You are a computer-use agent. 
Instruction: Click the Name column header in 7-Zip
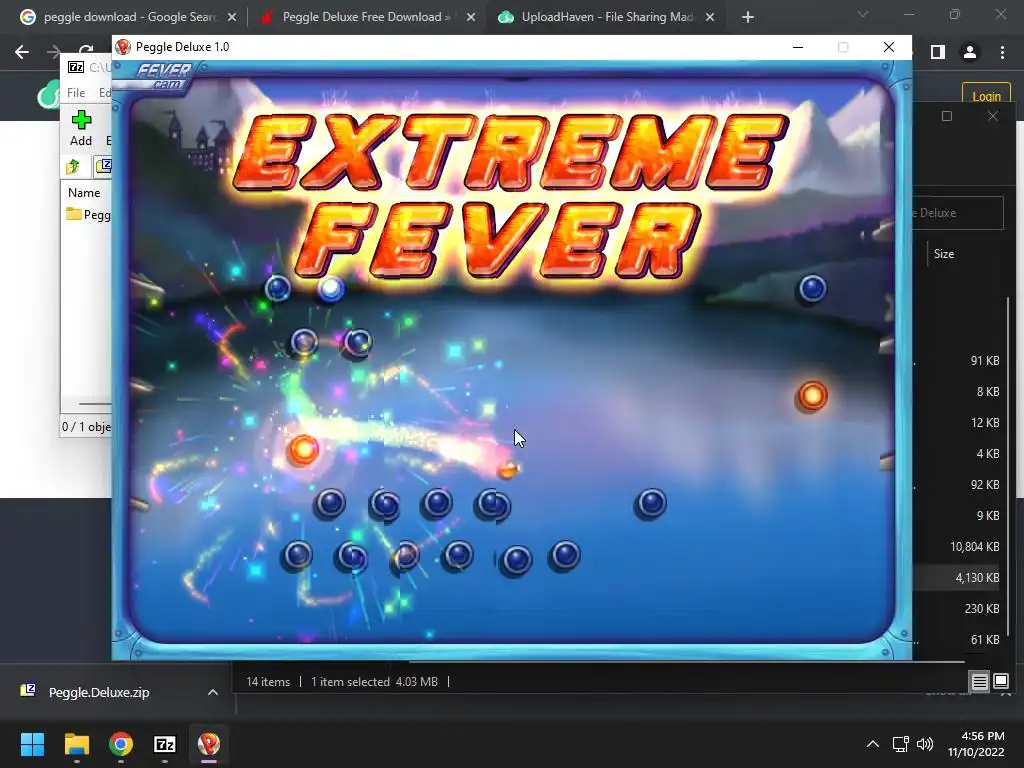[84, 193]
